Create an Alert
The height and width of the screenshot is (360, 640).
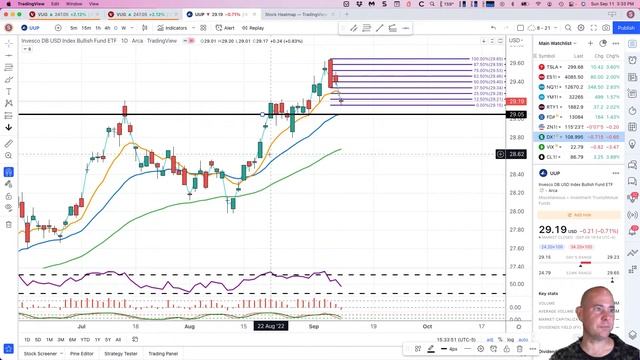point(225,28)
